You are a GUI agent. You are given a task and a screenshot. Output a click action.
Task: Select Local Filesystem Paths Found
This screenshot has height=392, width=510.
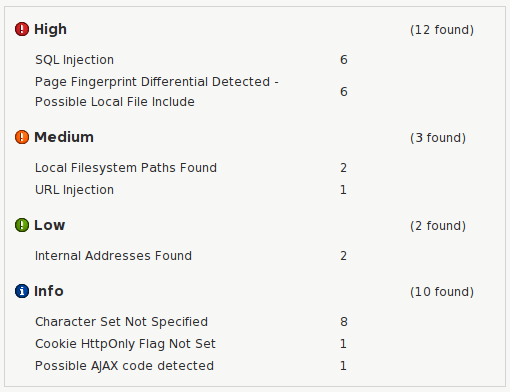coord(126,168)
